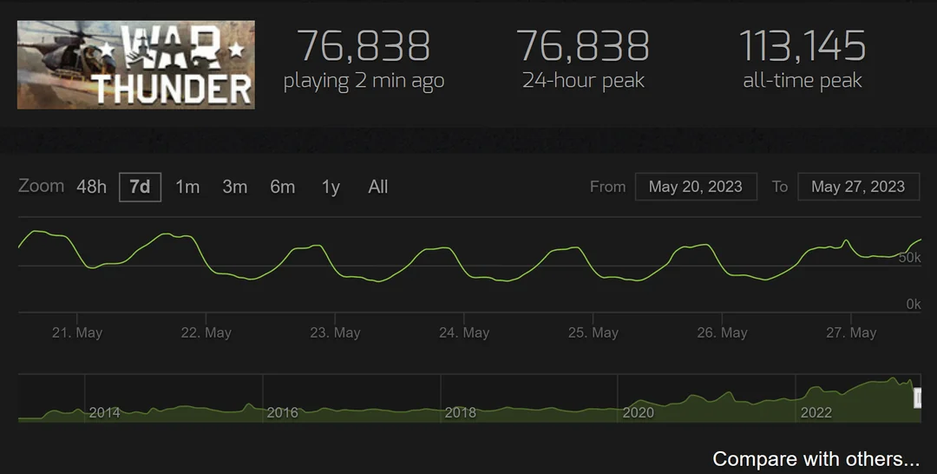
Task: Click the 26. May axis label
Action: pos(722,333)
